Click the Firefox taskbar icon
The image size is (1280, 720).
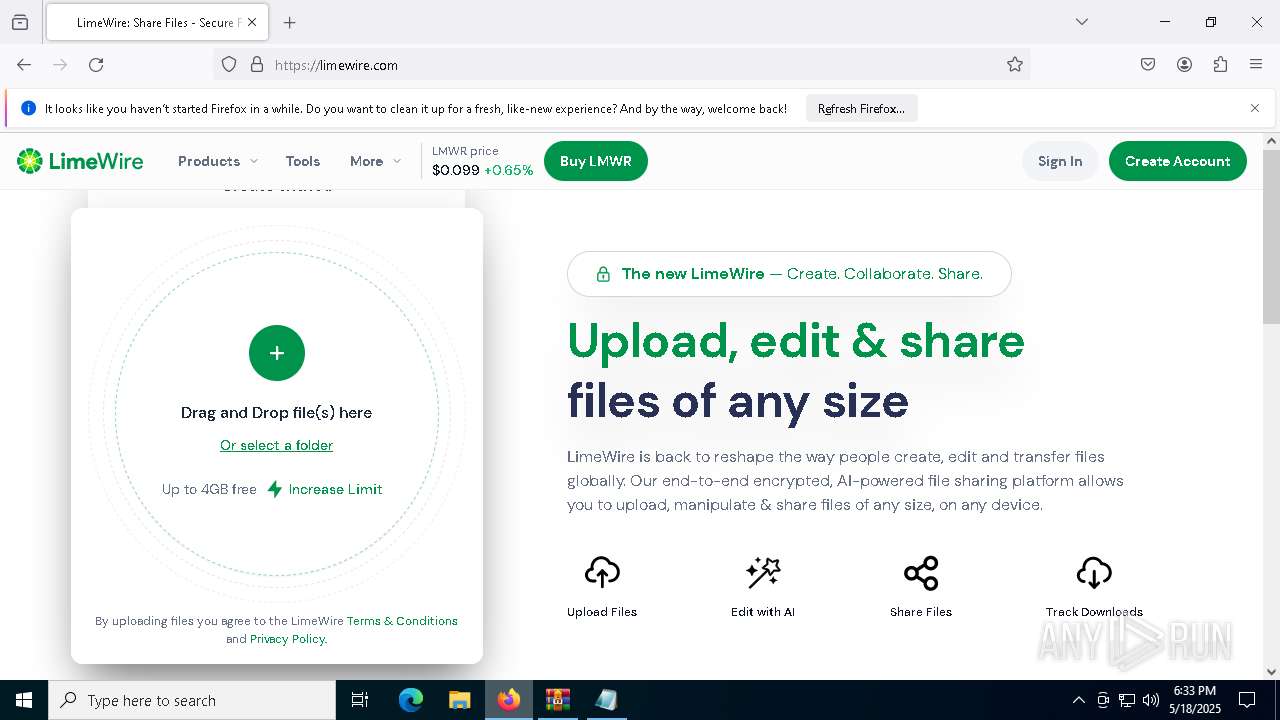pos(509,700)
